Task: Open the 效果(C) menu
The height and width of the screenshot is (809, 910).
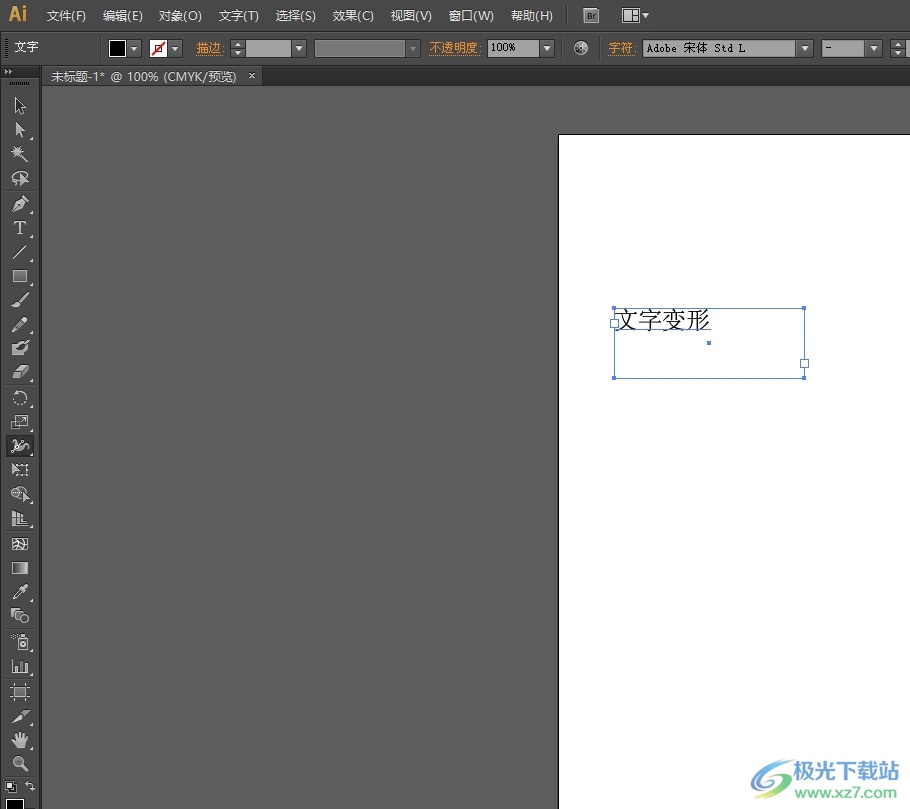Action: pos(353,16)
